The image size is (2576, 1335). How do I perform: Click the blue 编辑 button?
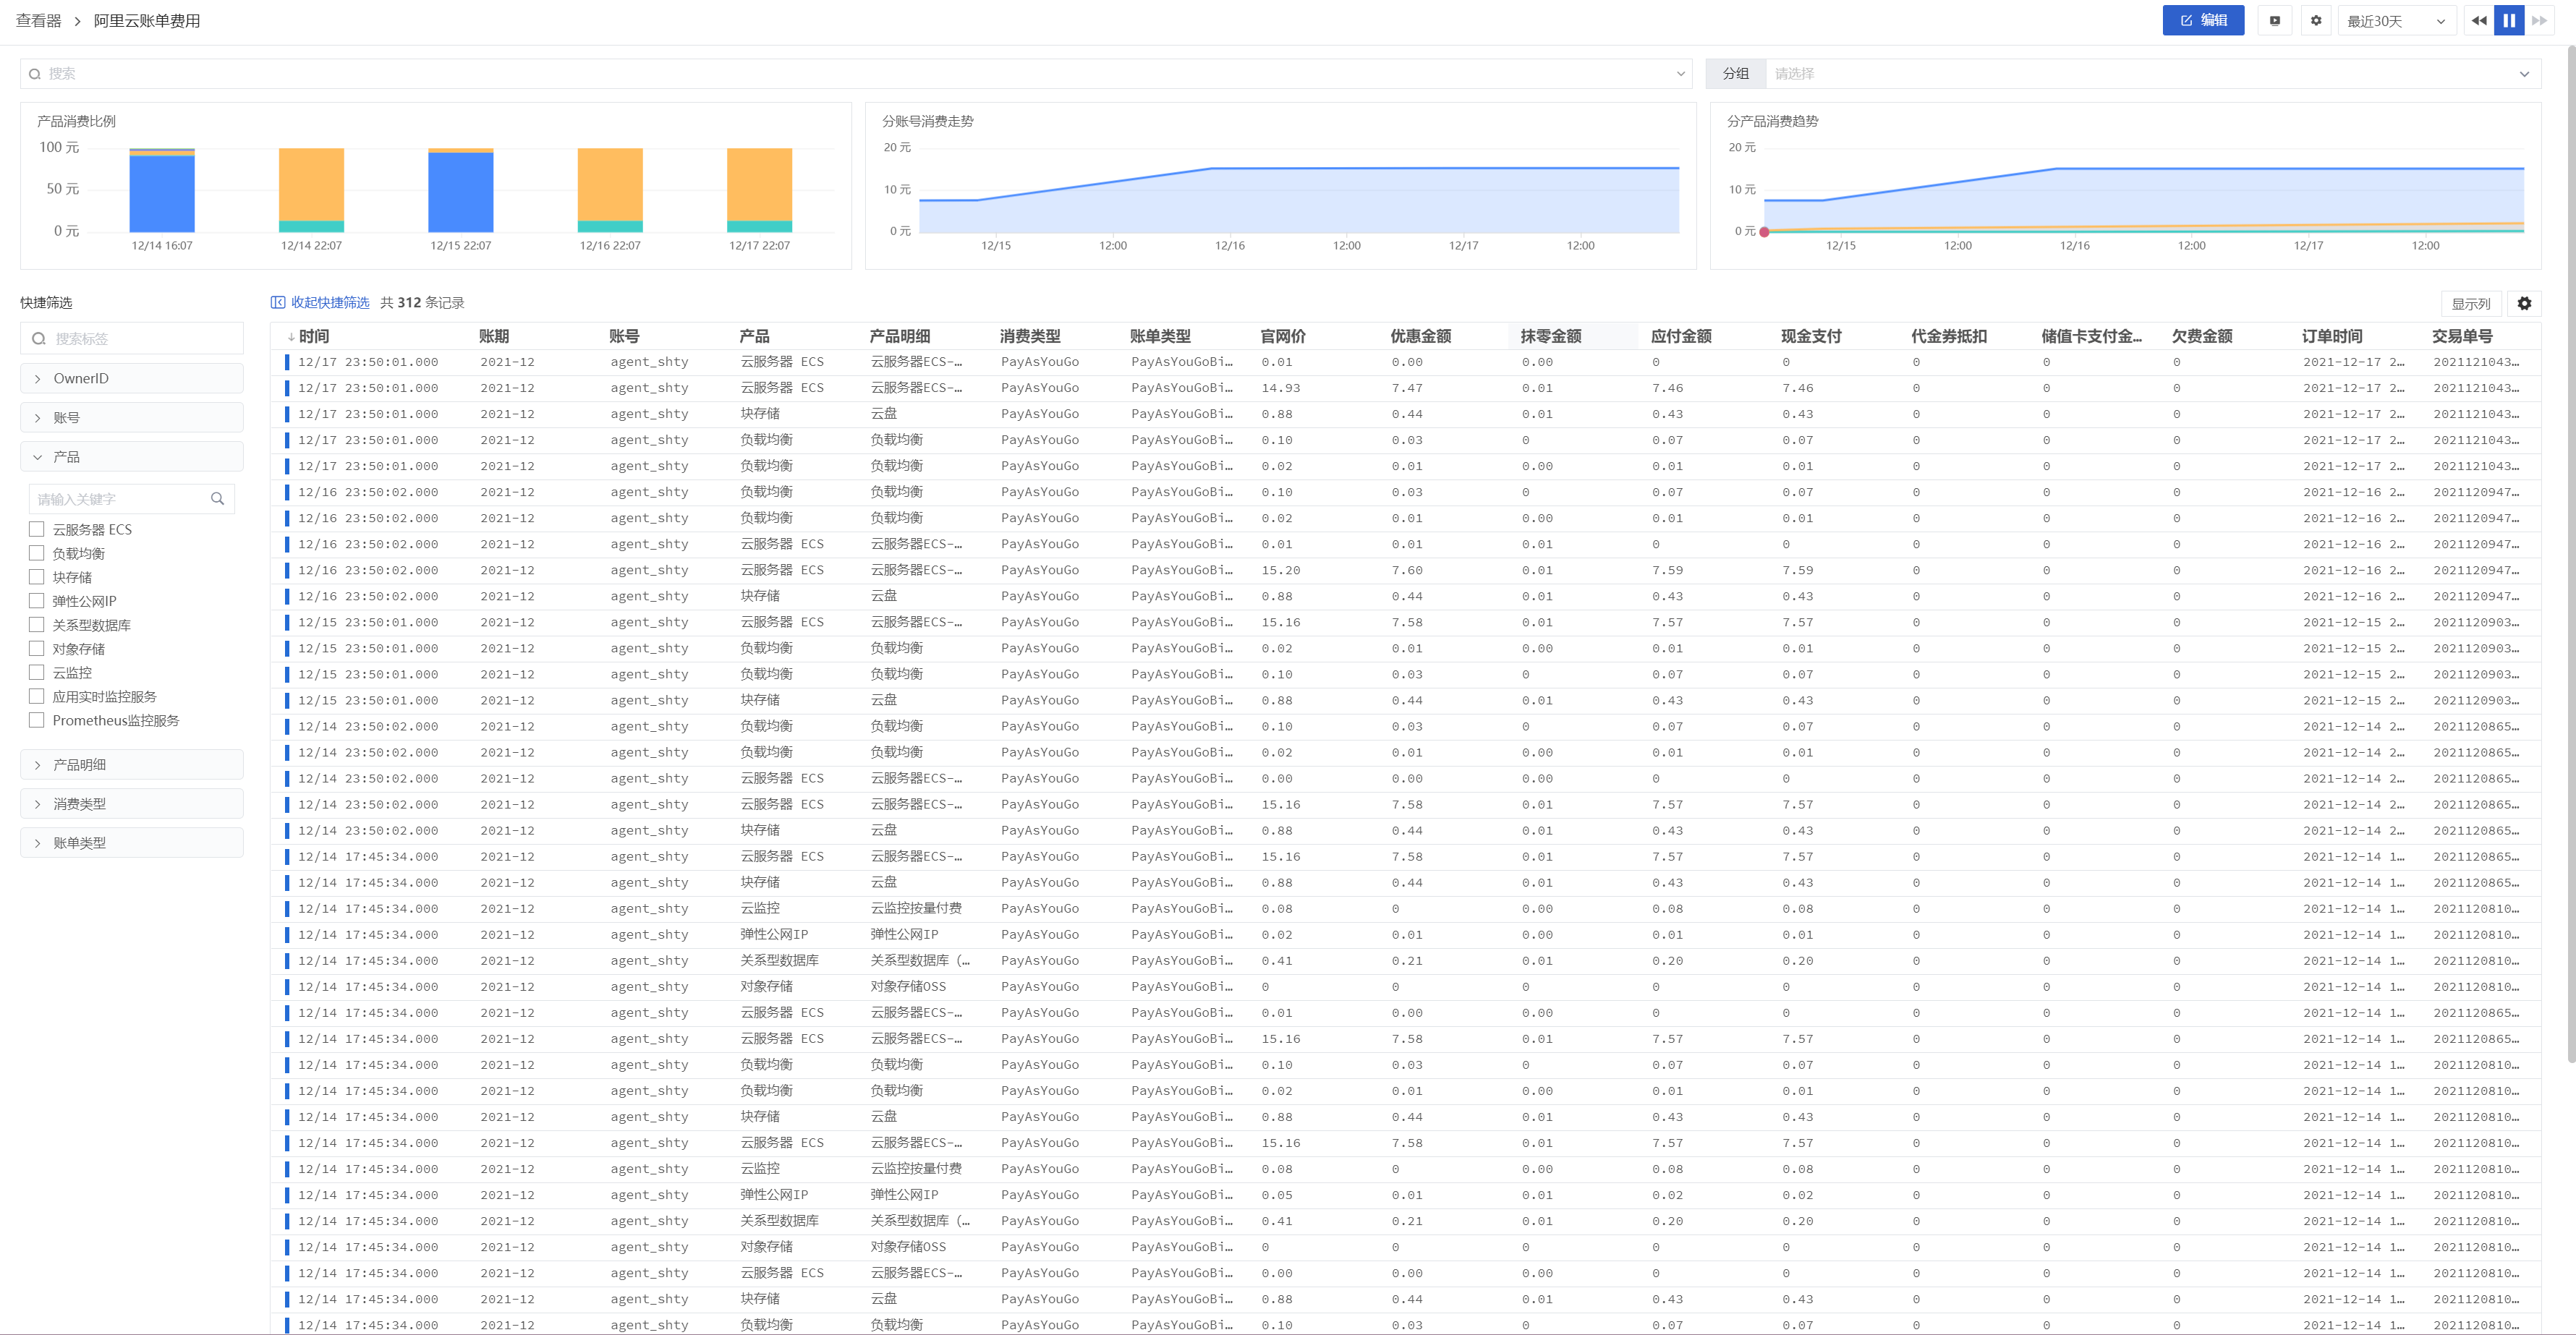click(x=2202, y=21)
